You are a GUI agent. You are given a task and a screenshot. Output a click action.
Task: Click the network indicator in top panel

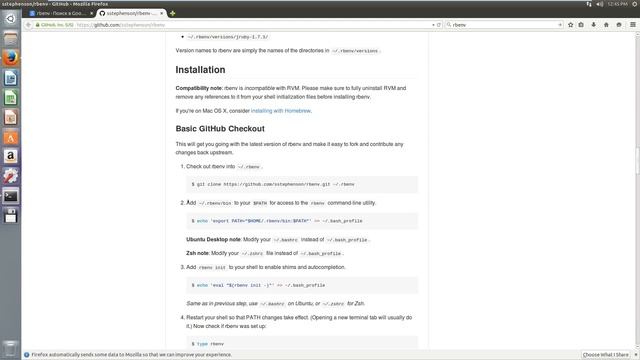[x=589, y=4]
